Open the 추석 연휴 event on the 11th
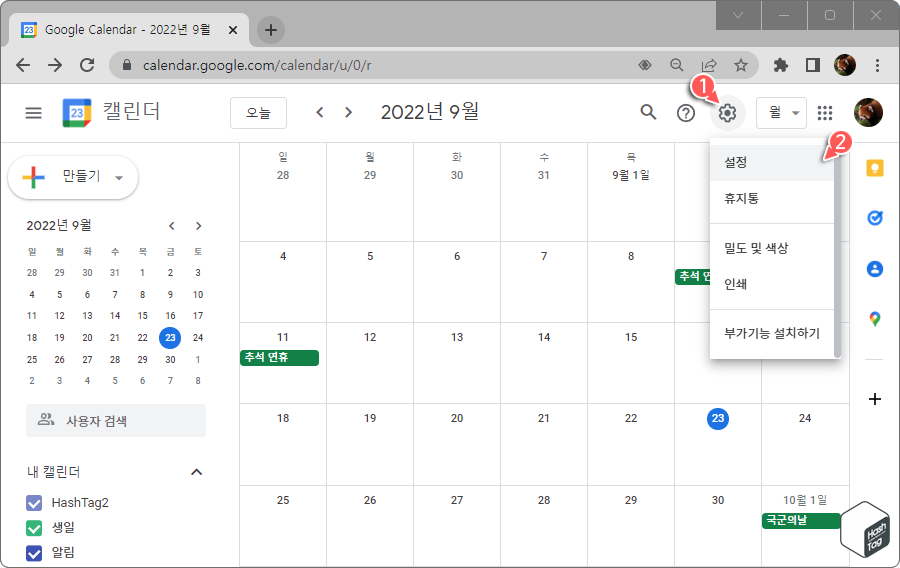The width and height of the screenshot is (900, 568). point(279,357)
